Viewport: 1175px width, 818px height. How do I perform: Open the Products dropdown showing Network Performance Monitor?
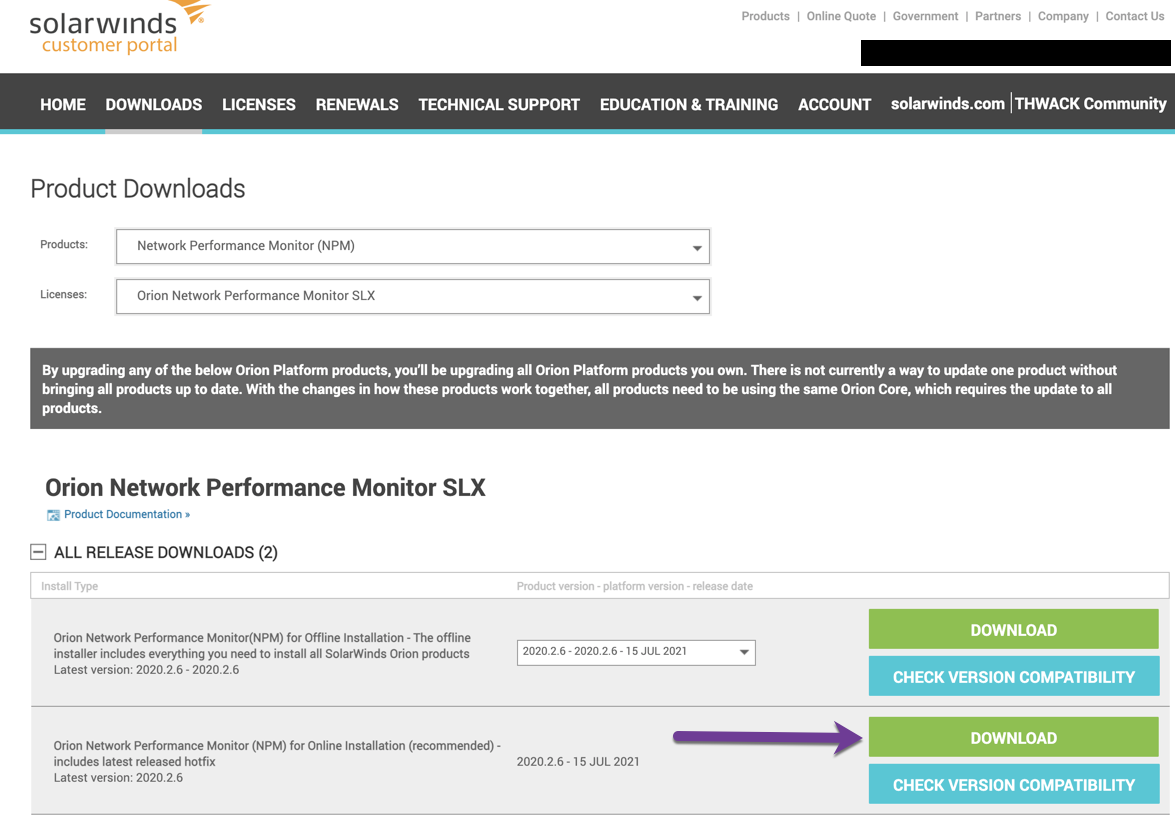point(413,246)
